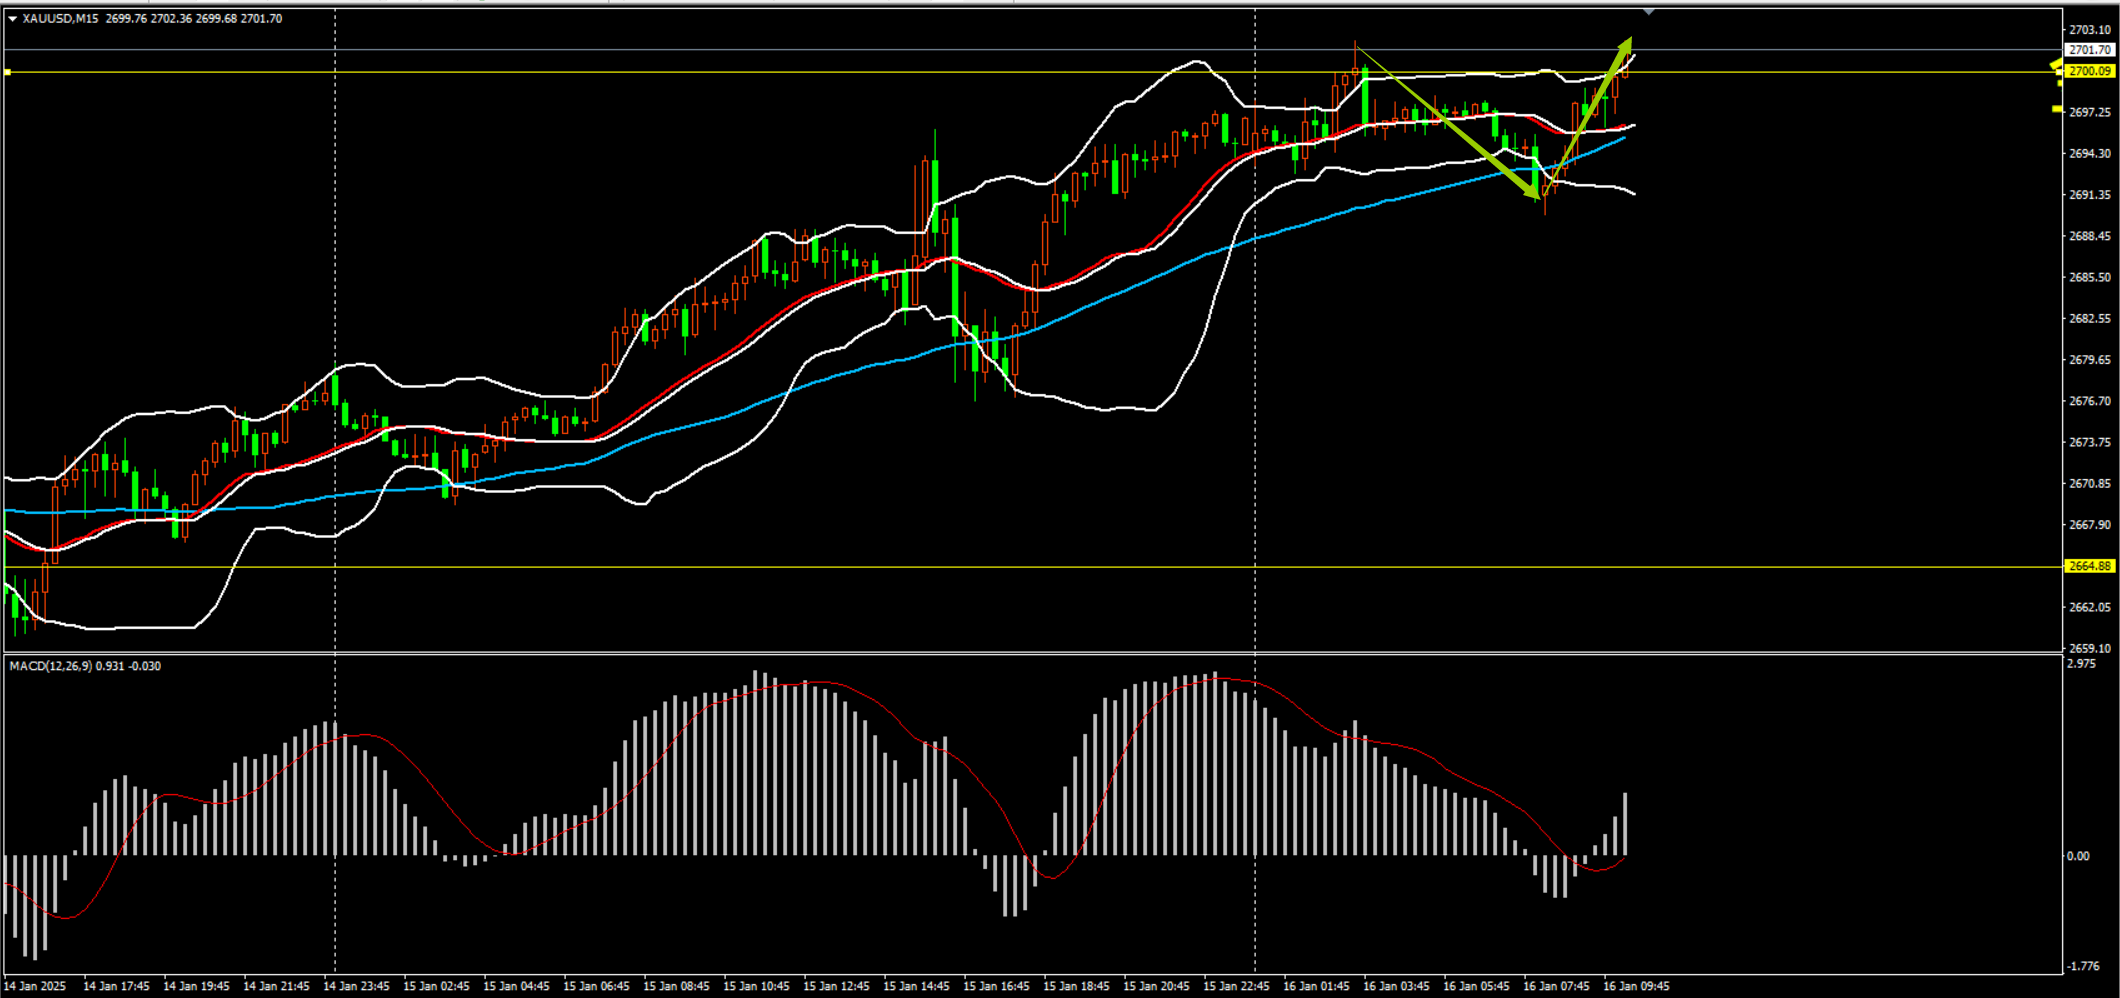
Task: Click the 2679.65 price scale label
Action: pos(2090,359)
